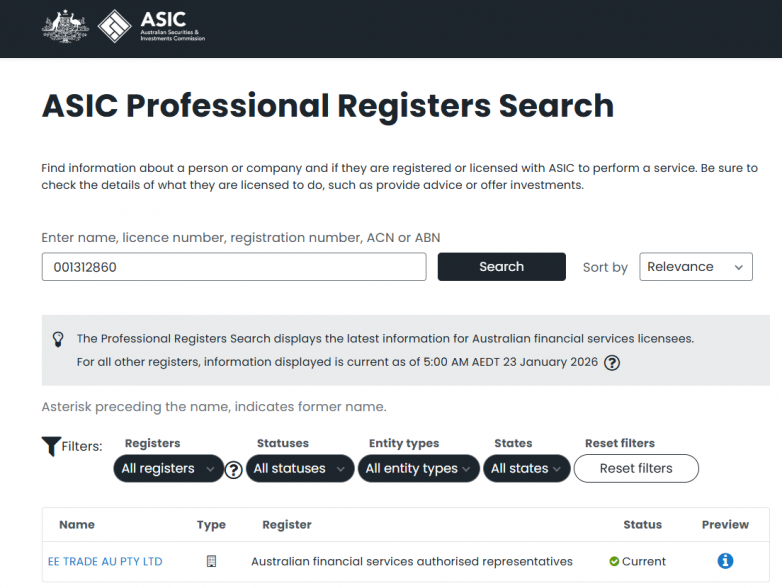
Task: Open the EE TRADE AU PTY LTD link
Action: pyautogui.click(x=105, y=561)
